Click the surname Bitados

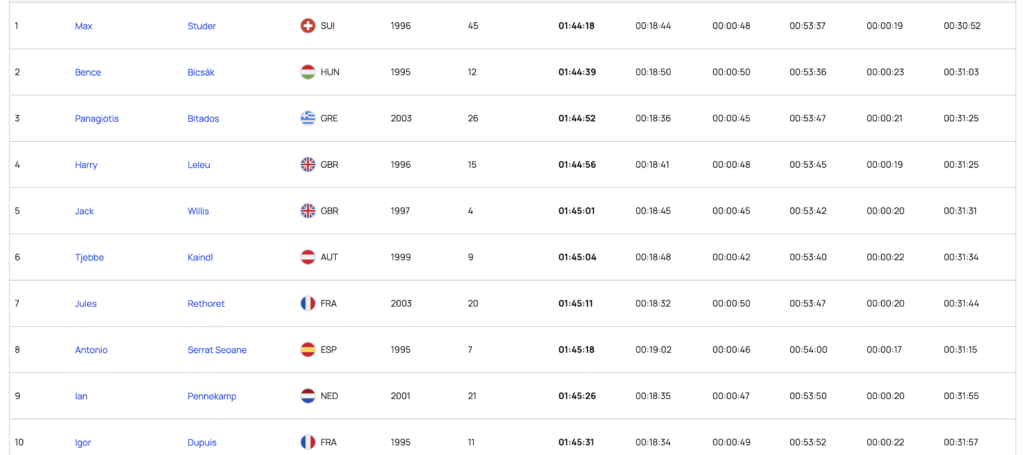[203, 118]
